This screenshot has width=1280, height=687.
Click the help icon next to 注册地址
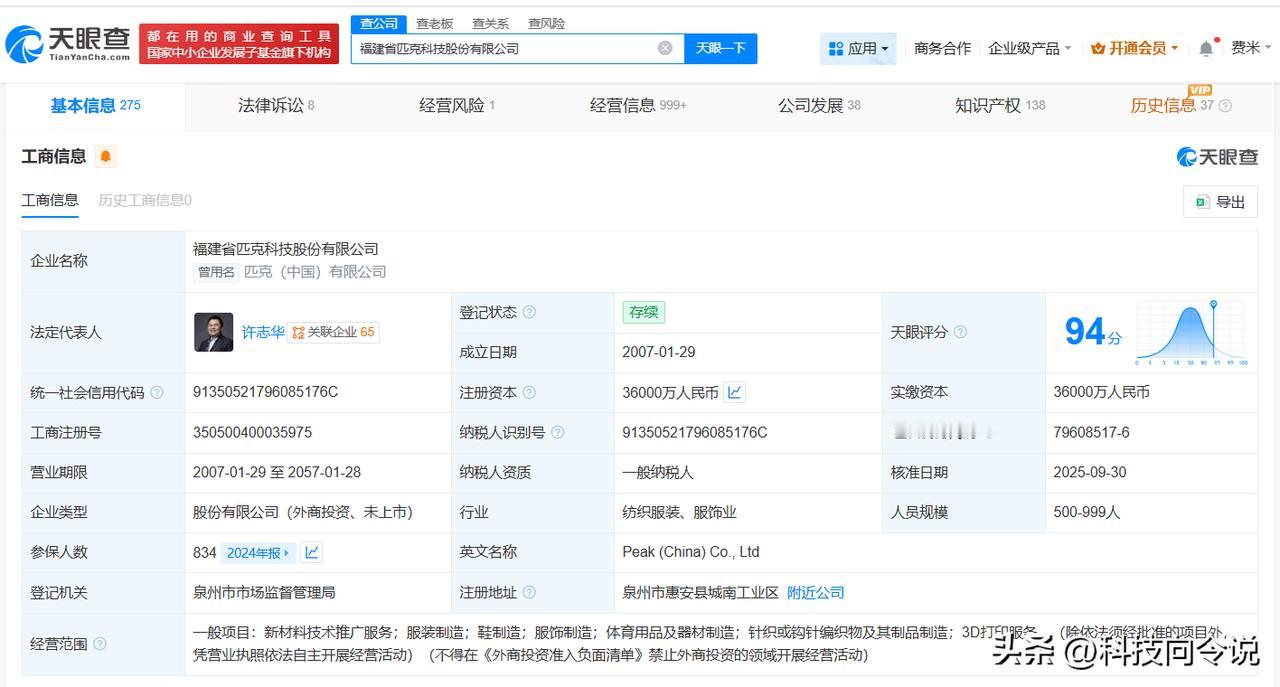coord(529,593)
